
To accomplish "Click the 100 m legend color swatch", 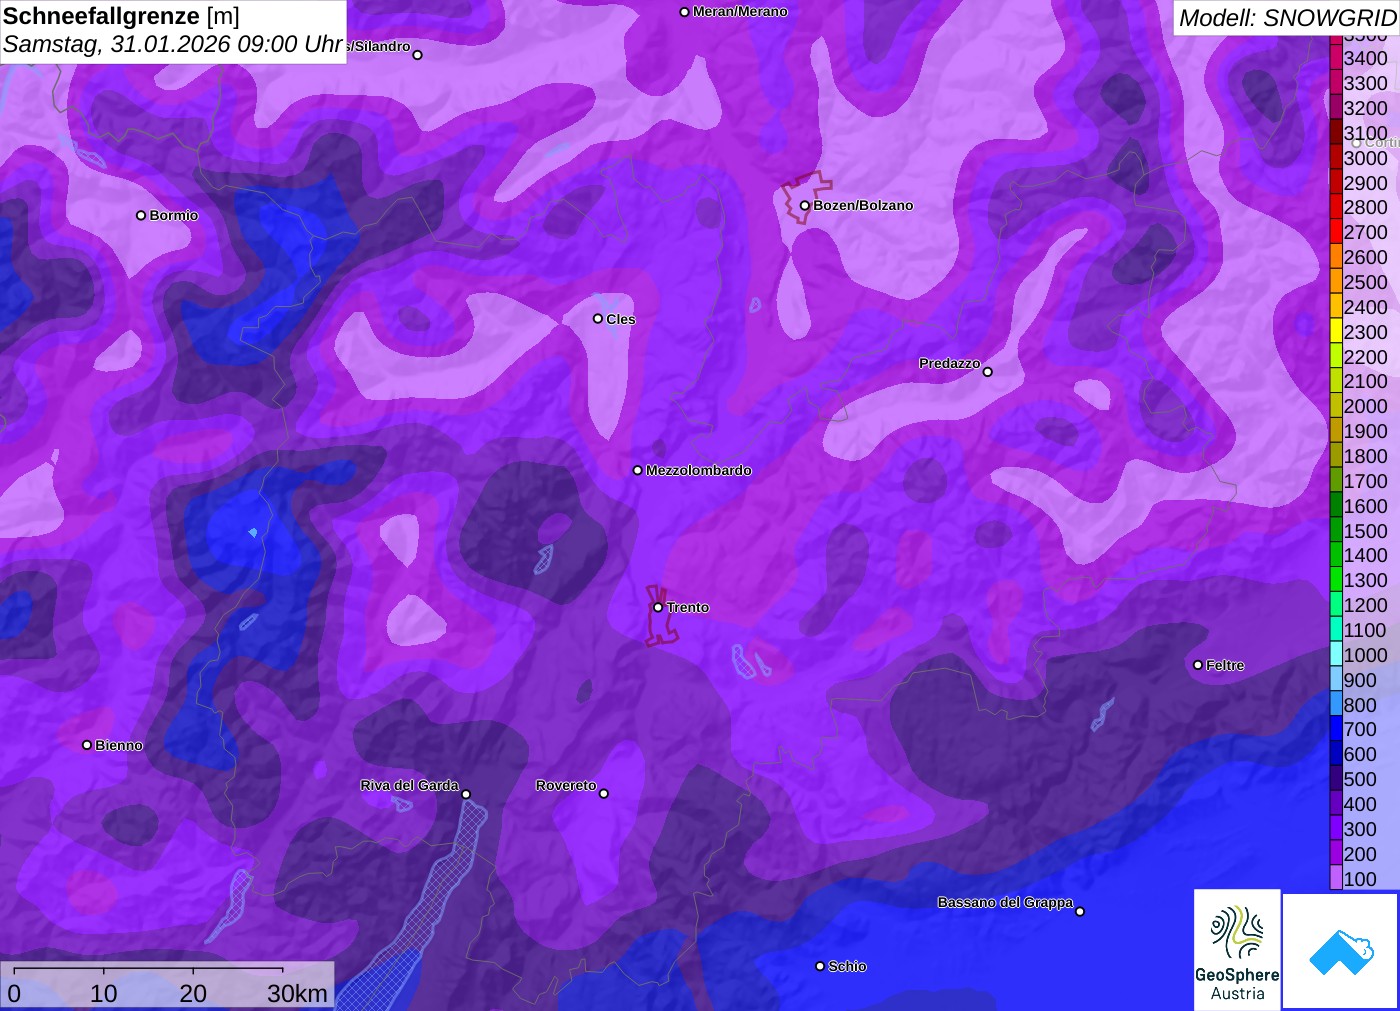I will [1336, 879].
